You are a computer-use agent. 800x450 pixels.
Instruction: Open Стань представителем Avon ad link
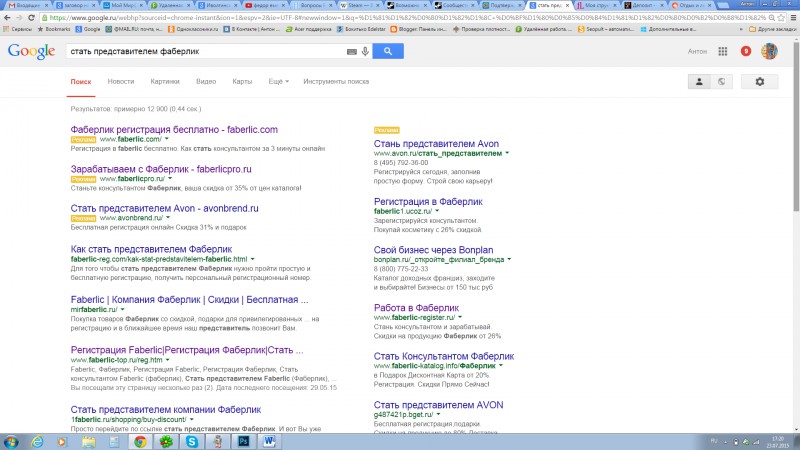(x=436, y=144)
